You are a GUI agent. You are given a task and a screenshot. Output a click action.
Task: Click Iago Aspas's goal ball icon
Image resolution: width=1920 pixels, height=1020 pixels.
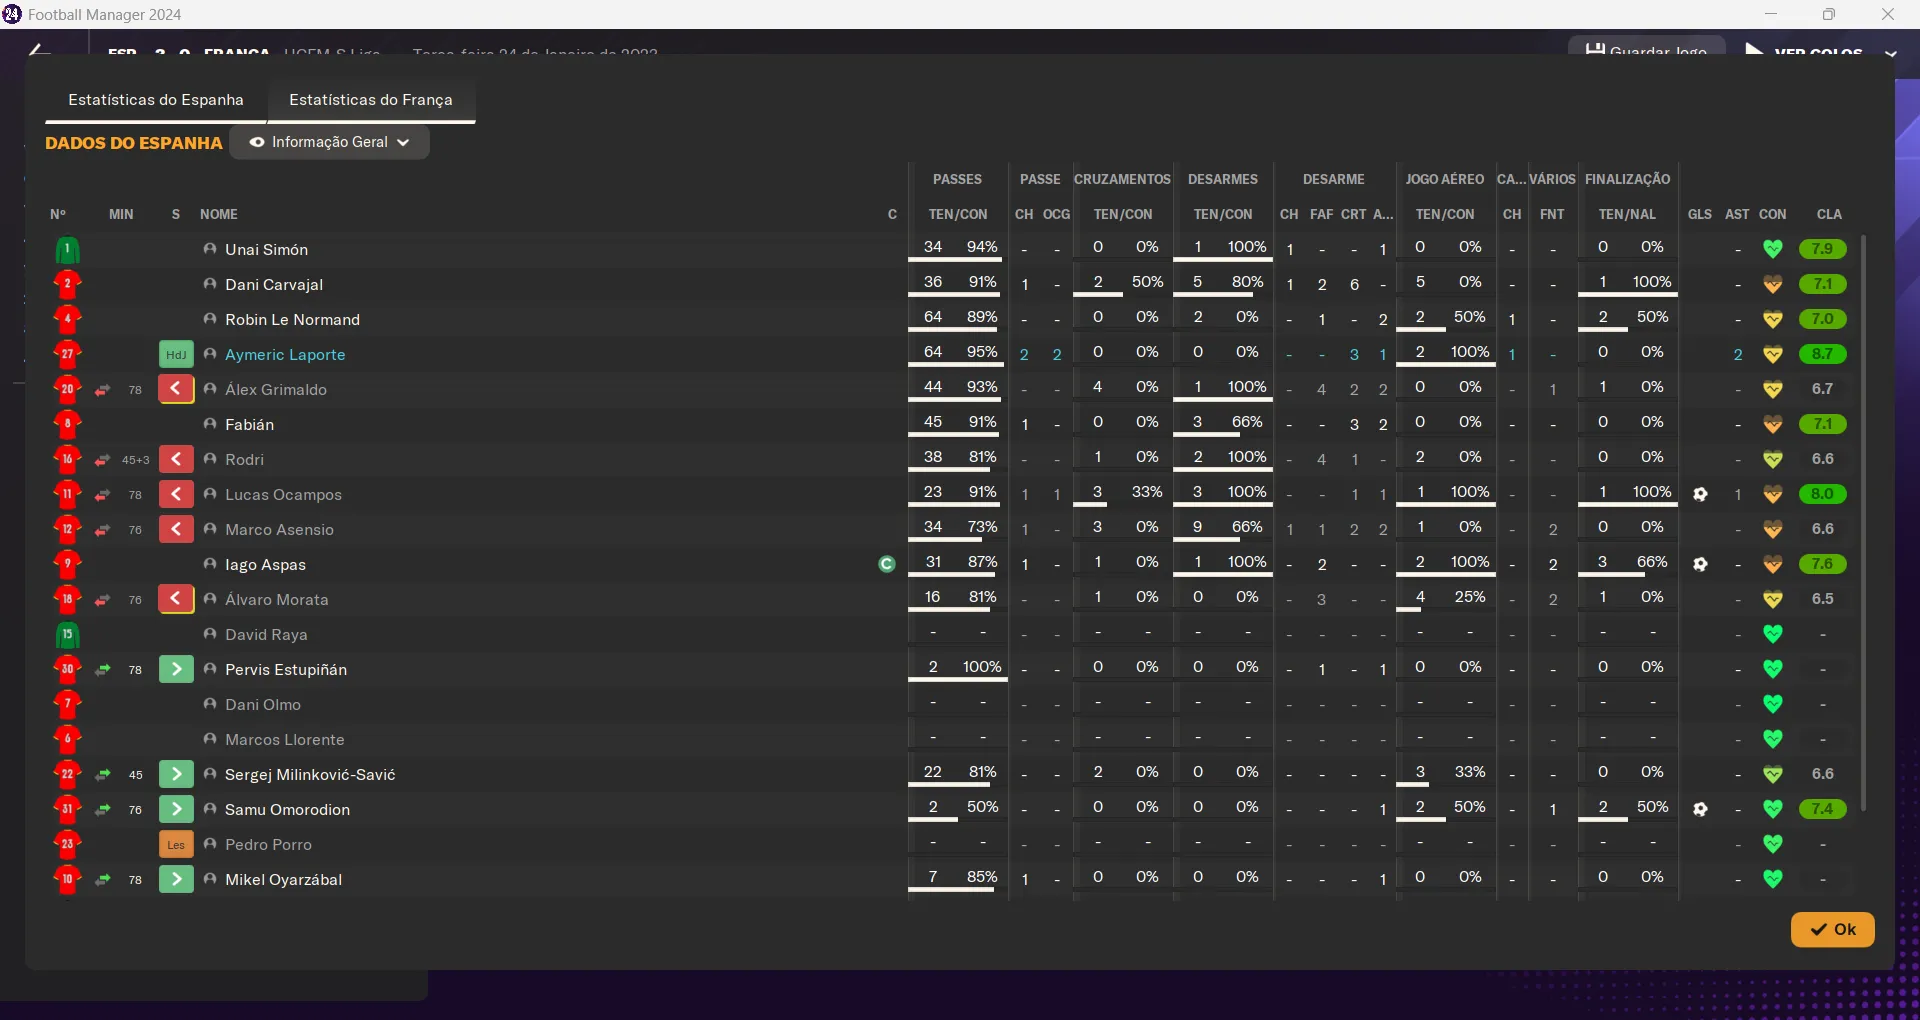point(1700,564)
